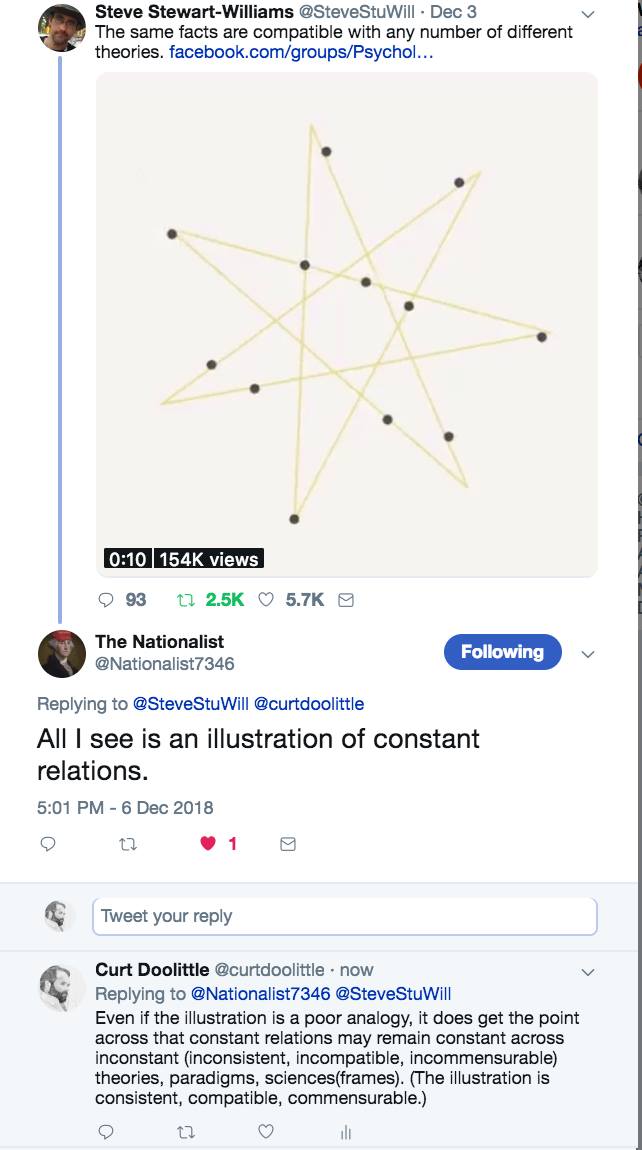642x1150 pixels.
Task: Unlike The Nationalist's tweet with red heart
Action: [x=208, y=844]
